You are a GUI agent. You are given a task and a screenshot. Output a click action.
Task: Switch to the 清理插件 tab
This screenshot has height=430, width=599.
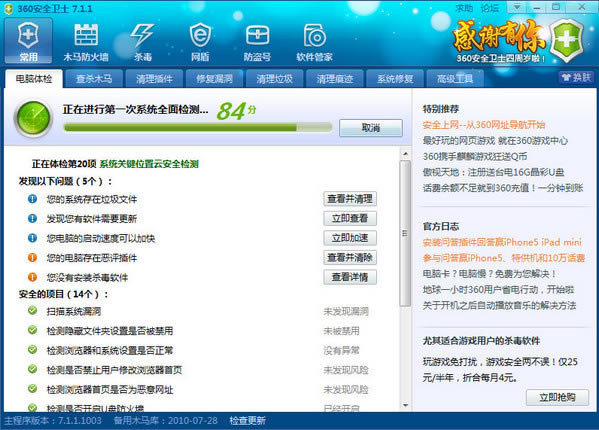154,79
